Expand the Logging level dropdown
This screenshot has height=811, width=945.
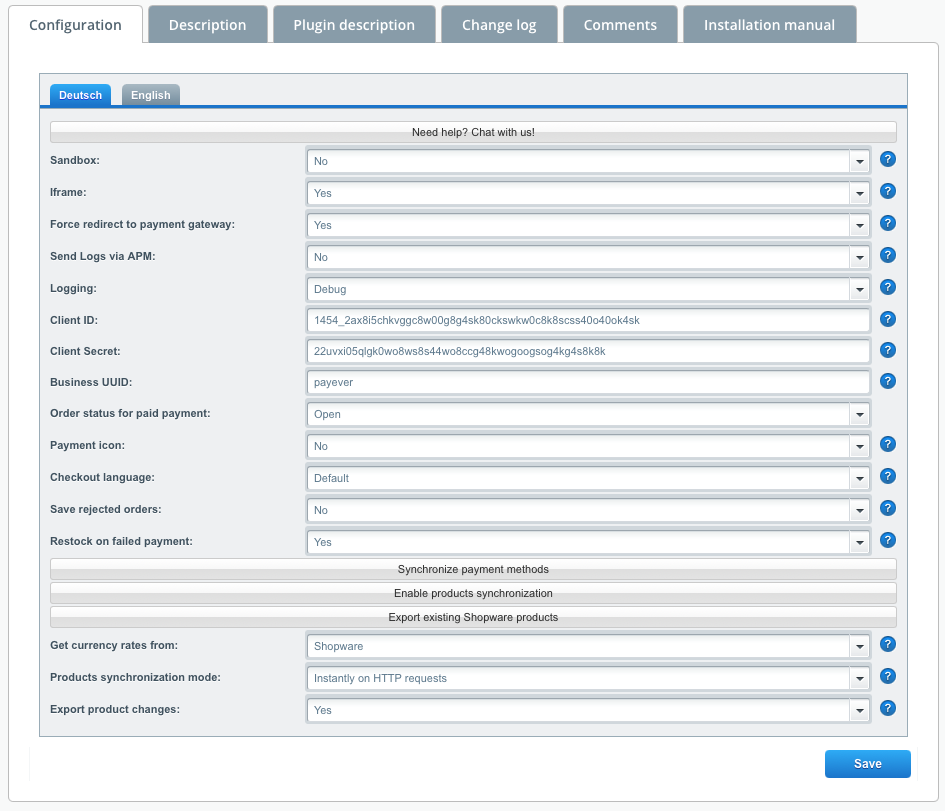(859, 289)
